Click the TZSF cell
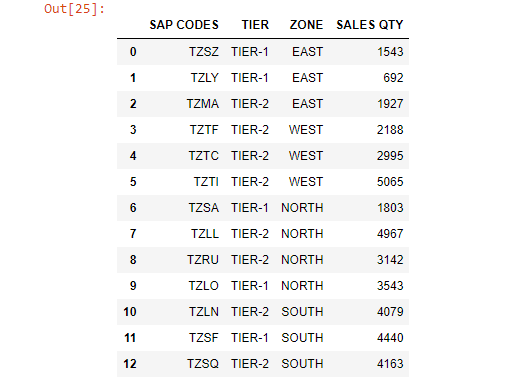Screen dimensions: 520x386 [x=204, y=338]
